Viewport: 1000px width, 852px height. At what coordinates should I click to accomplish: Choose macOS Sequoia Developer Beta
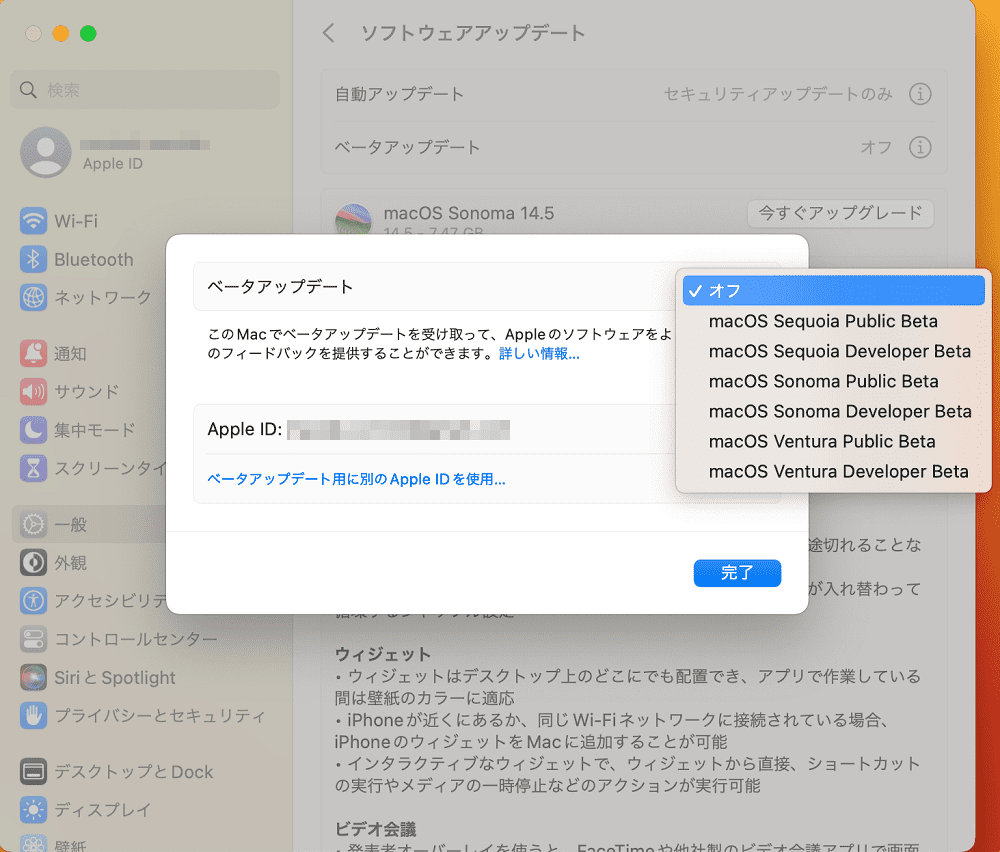pyautogui.click(x=839, y=351)
